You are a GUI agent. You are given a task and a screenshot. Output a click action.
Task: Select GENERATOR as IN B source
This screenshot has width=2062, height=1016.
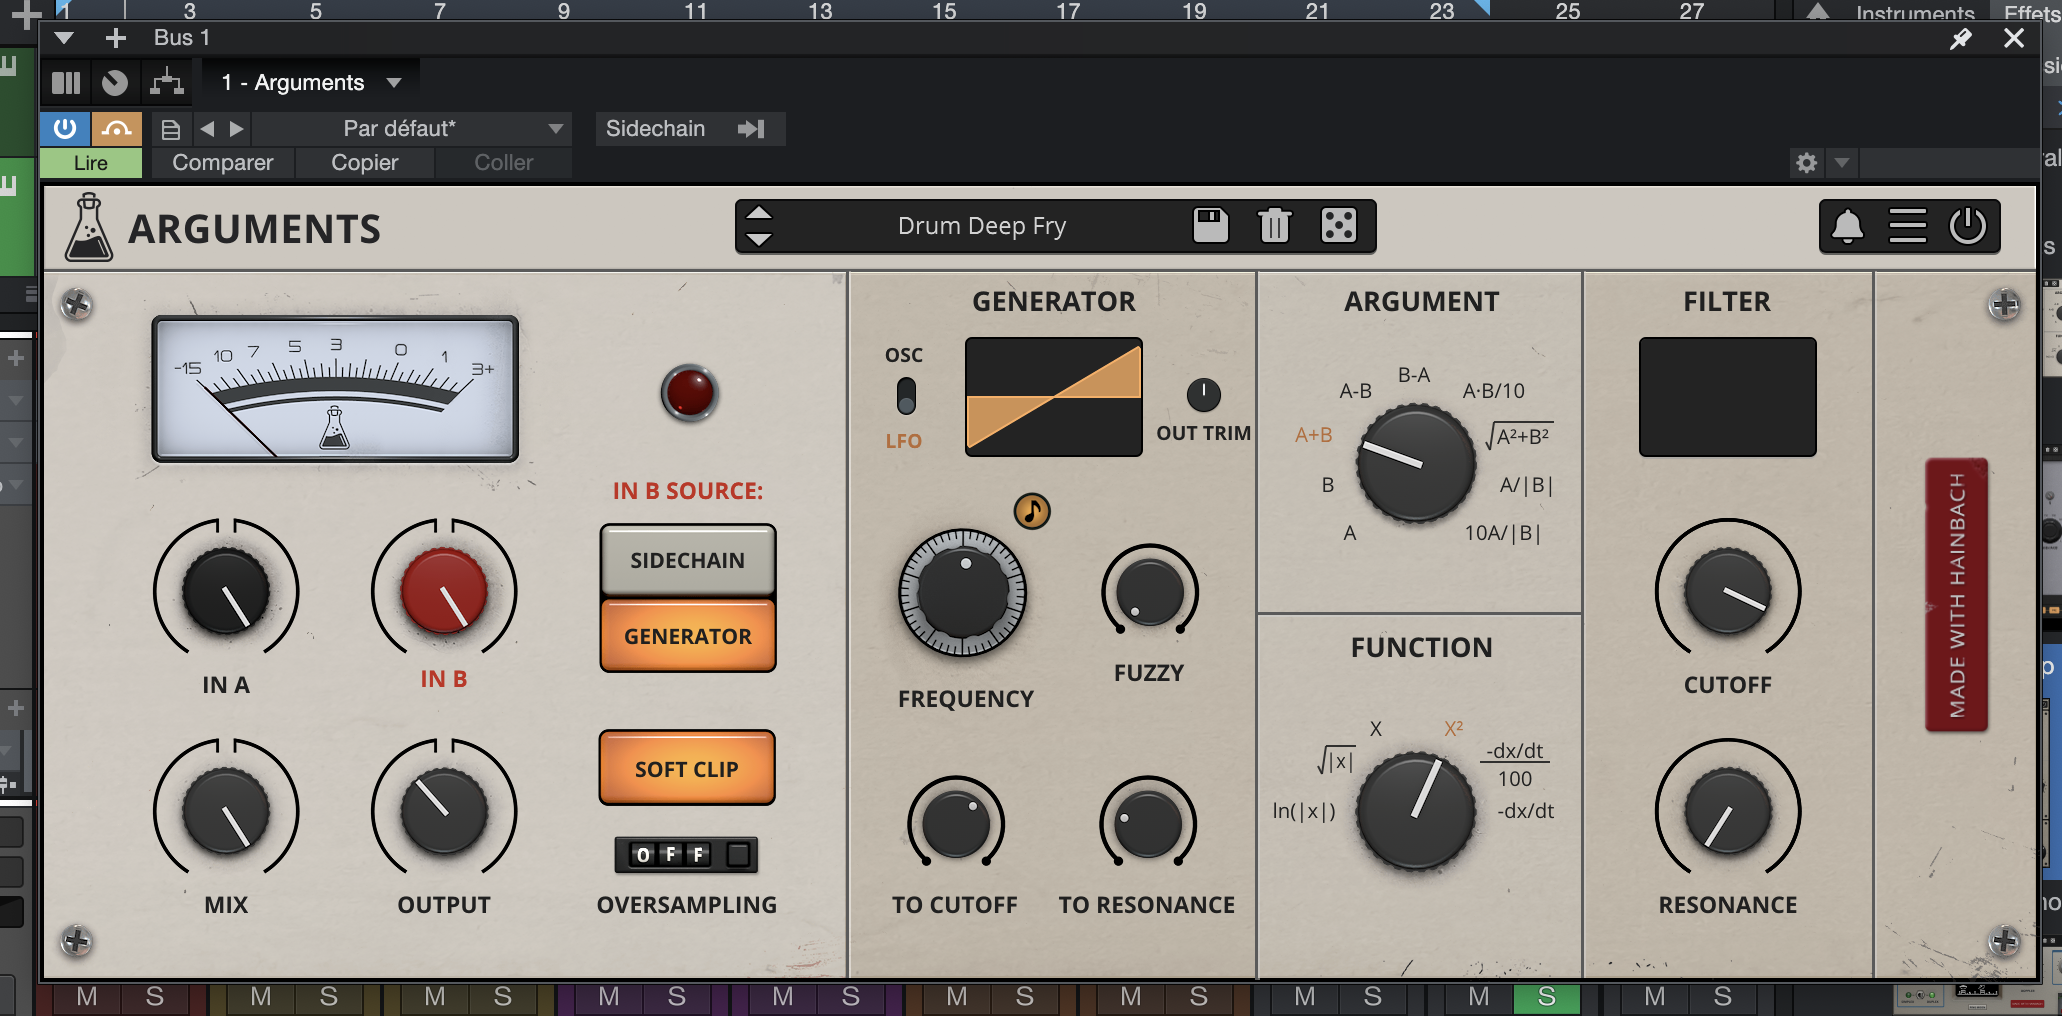(x=688, y=636)
